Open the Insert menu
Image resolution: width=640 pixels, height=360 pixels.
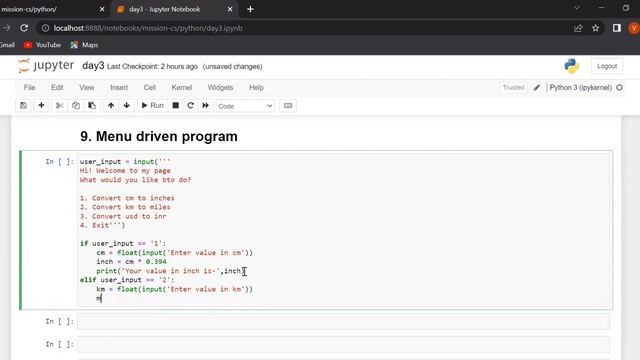point(119,87)
